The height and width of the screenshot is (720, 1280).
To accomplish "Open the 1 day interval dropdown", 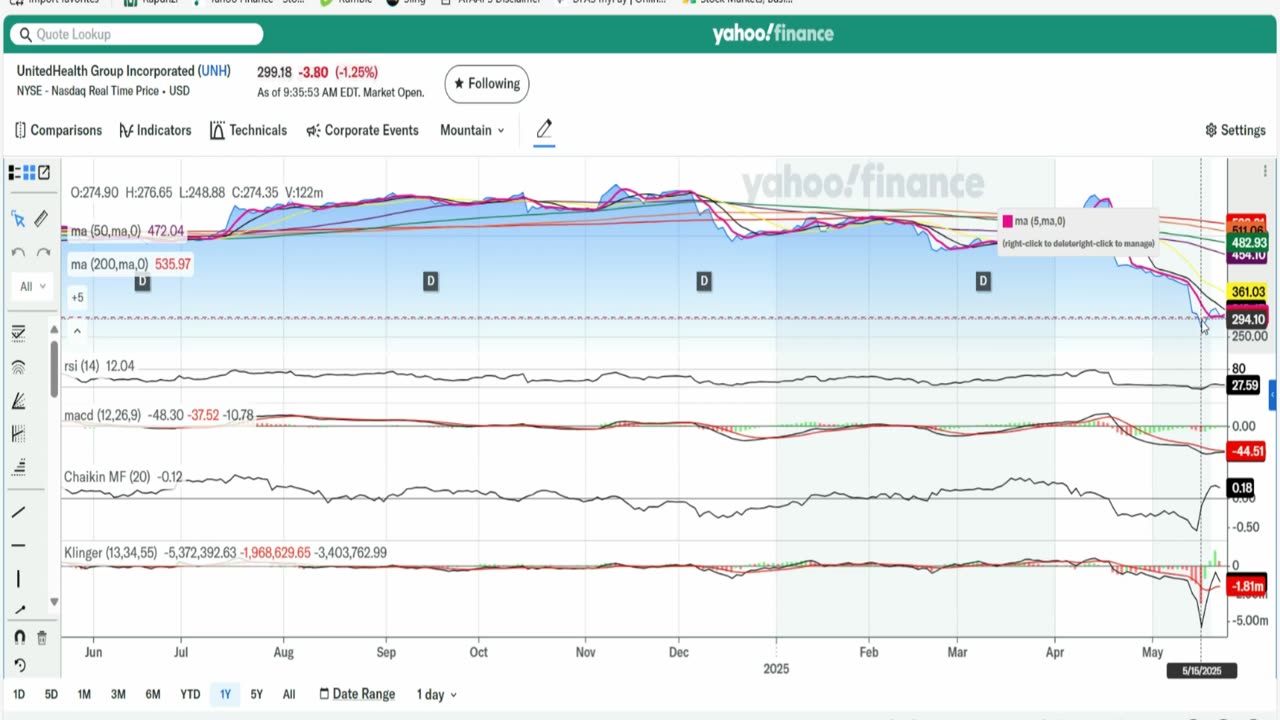I will 436,694.
